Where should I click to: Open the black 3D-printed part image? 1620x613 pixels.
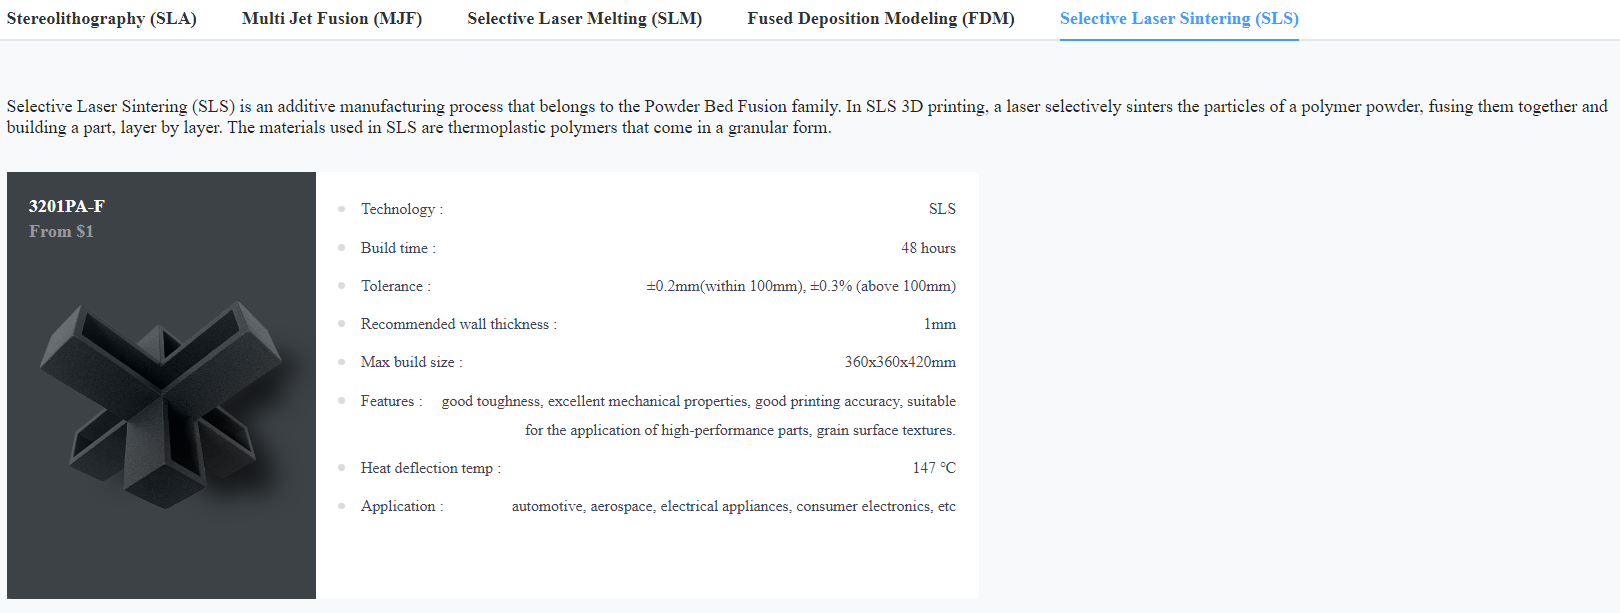161,403
